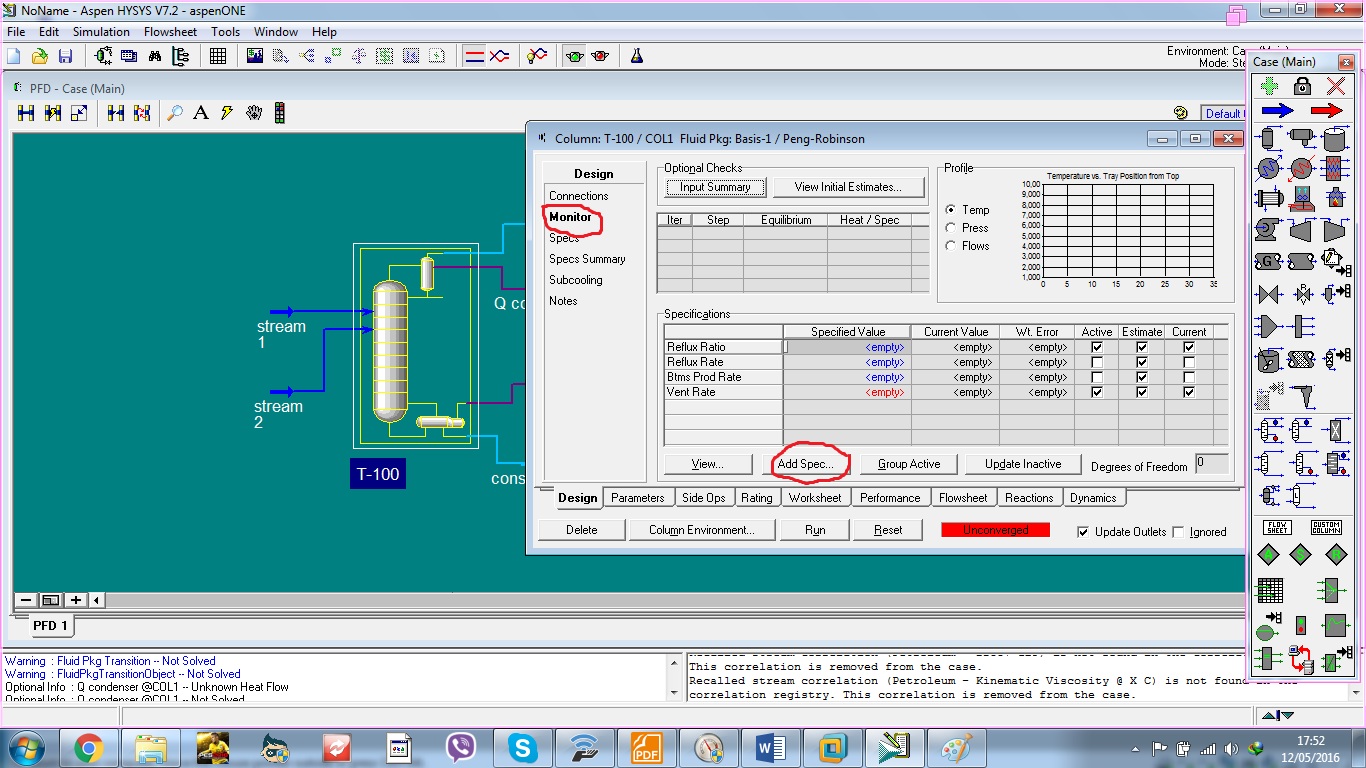Select the Pump icon from the object palette

pyautogui.click(x=1266, y=229)
